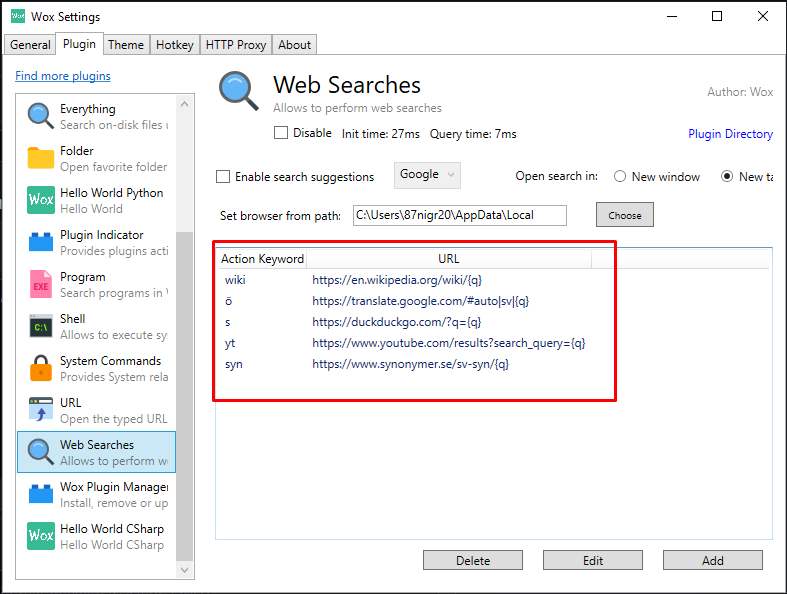The height and width of the screenshot is (594, 787).
Task: Click the Everything plugin magnifier icon
Action: coord(41,116)
